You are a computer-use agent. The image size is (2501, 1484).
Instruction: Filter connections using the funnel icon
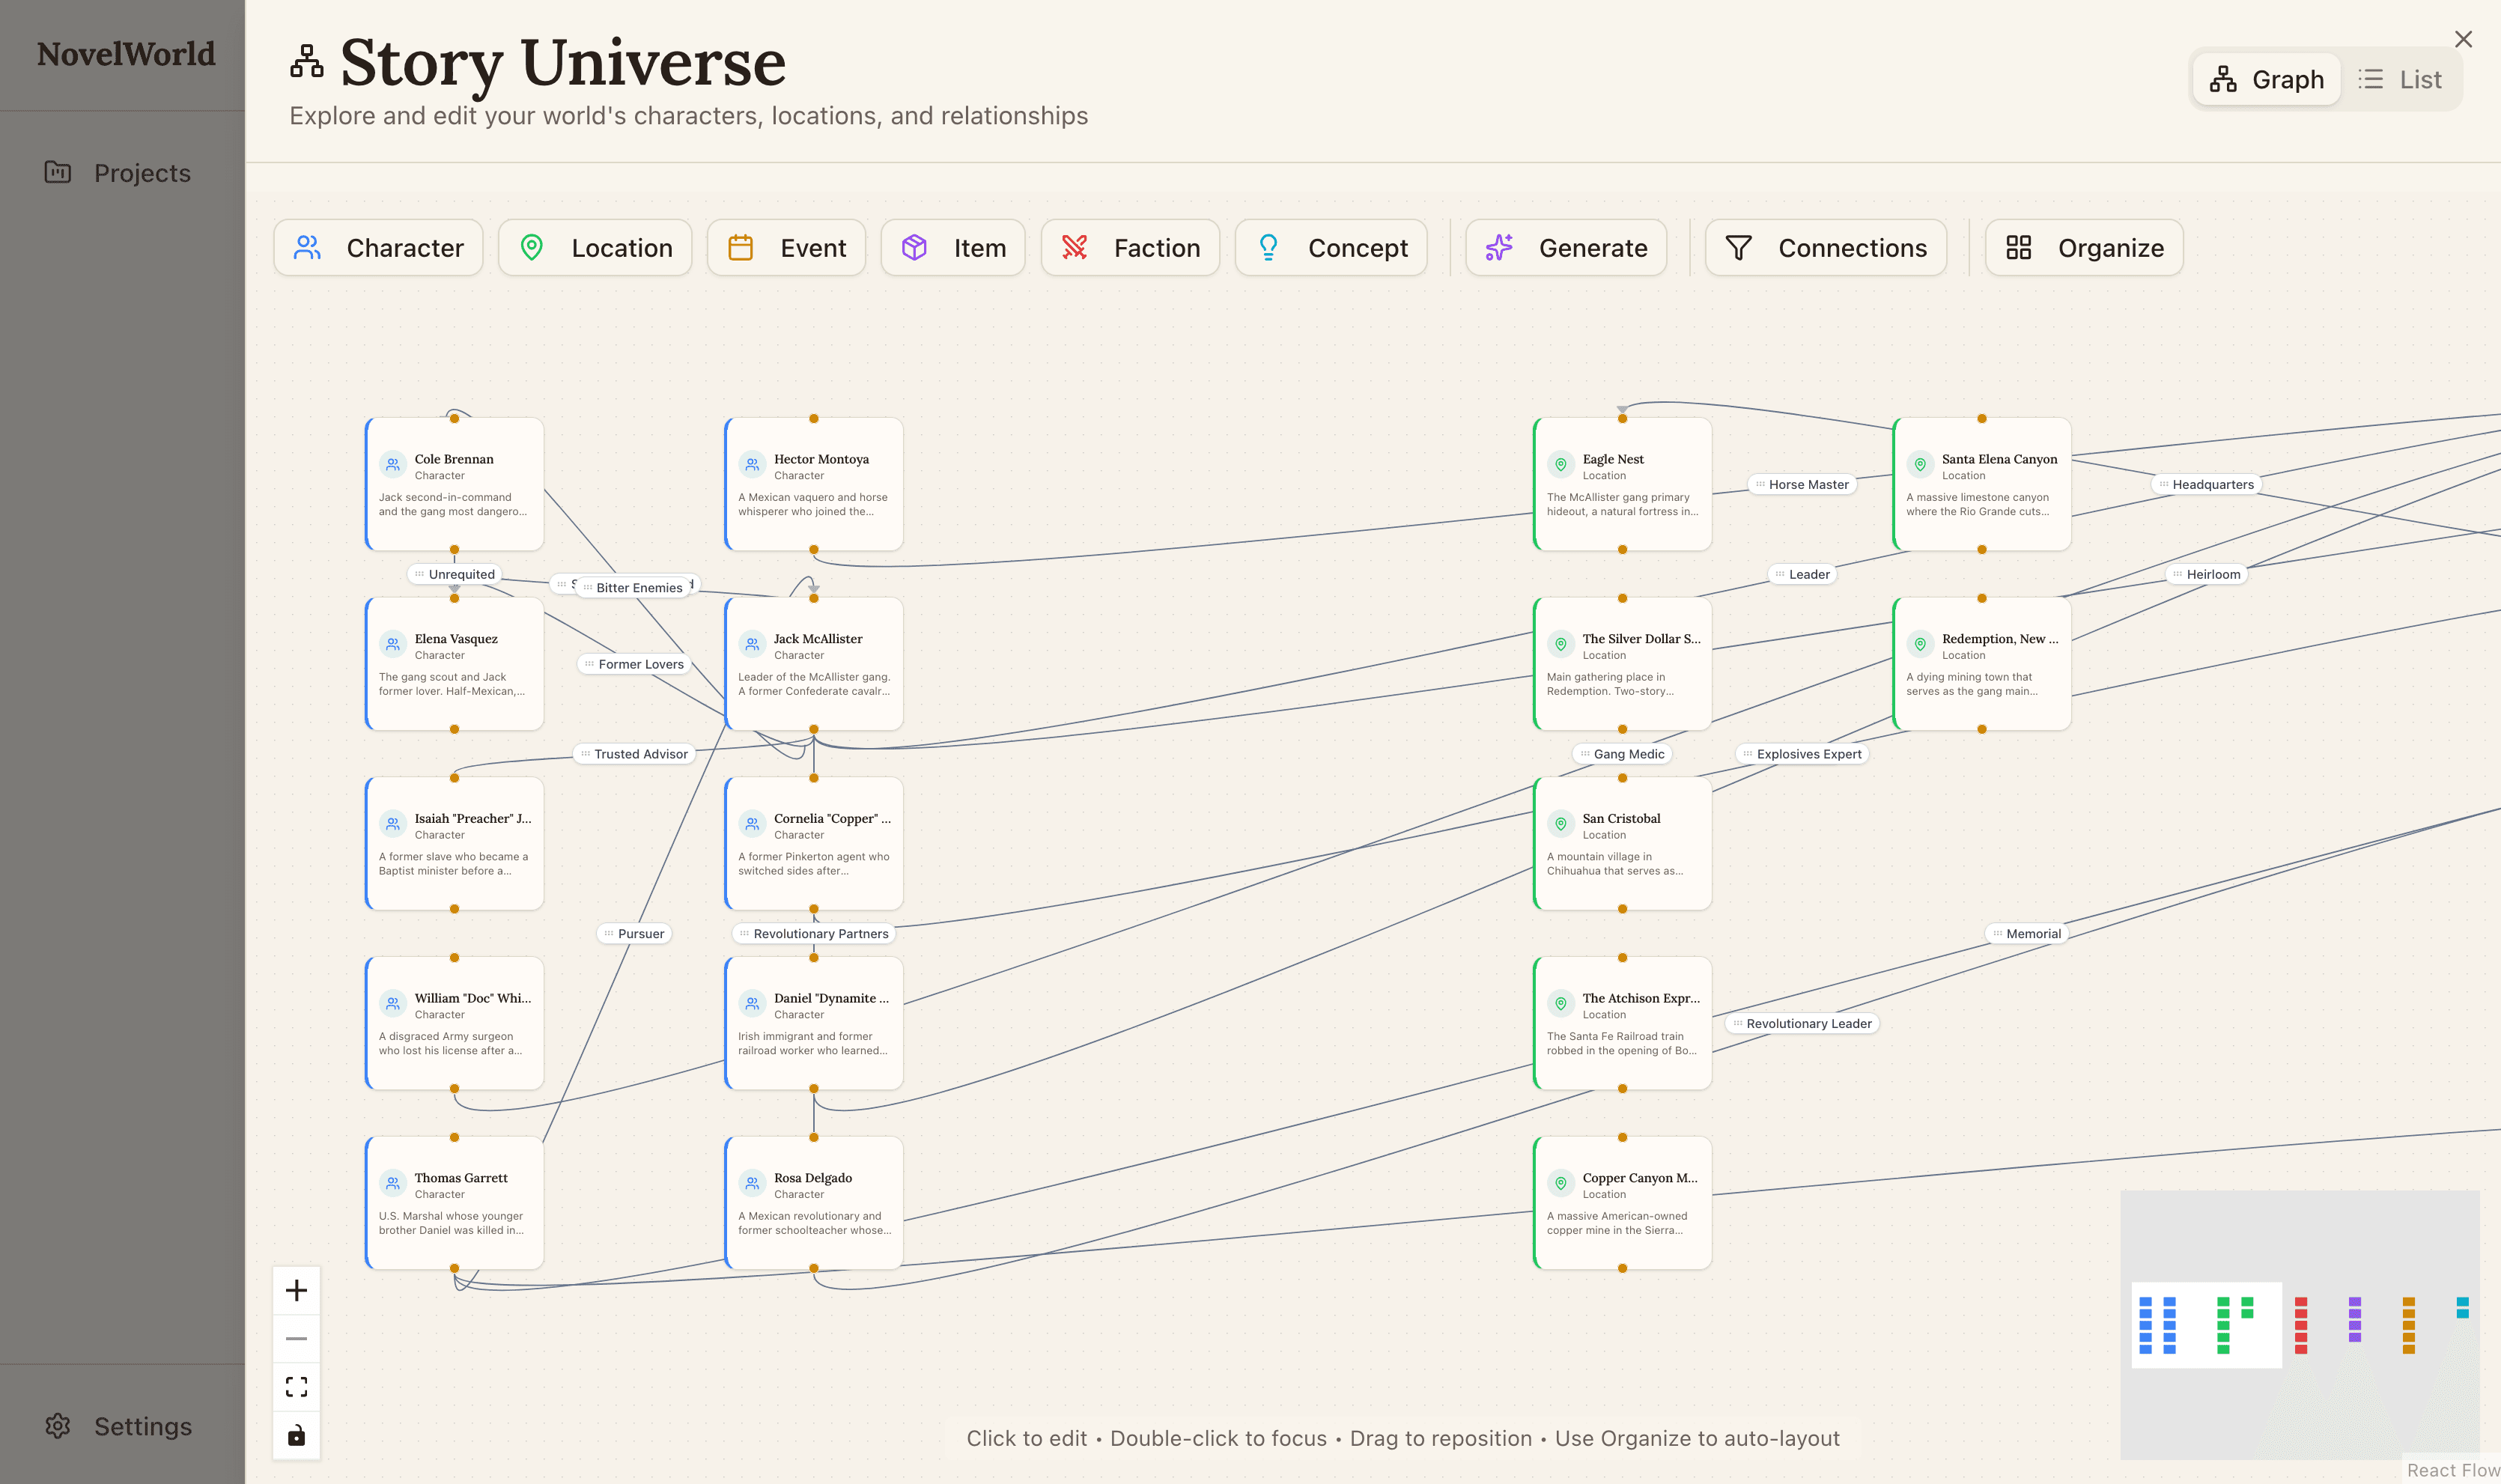tap(1825, 247)
